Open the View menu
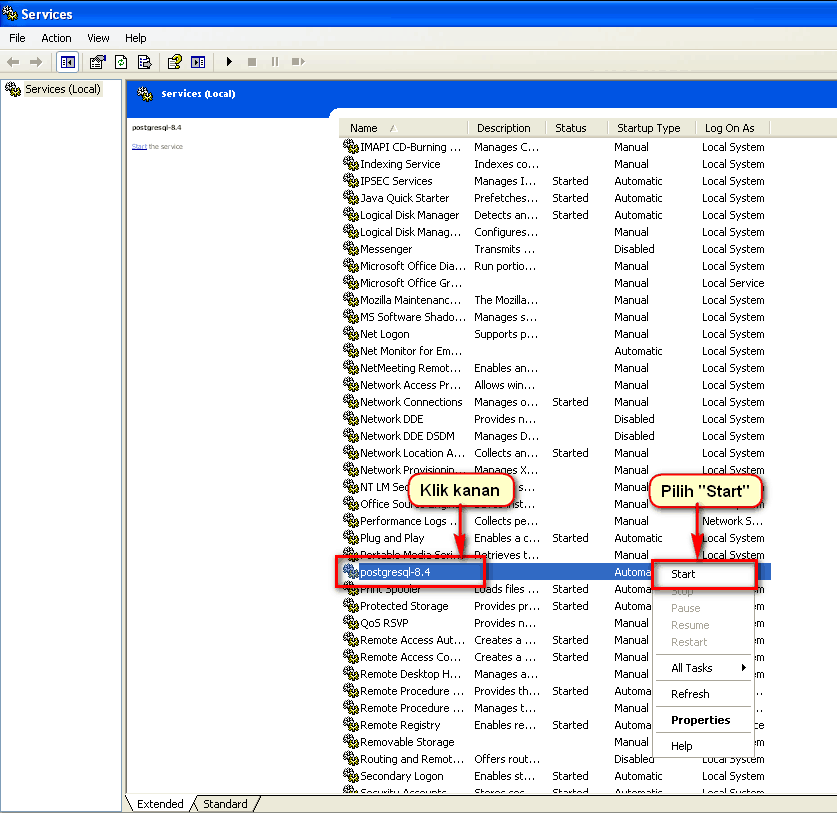Screen dimensions: 837x813 98,38
